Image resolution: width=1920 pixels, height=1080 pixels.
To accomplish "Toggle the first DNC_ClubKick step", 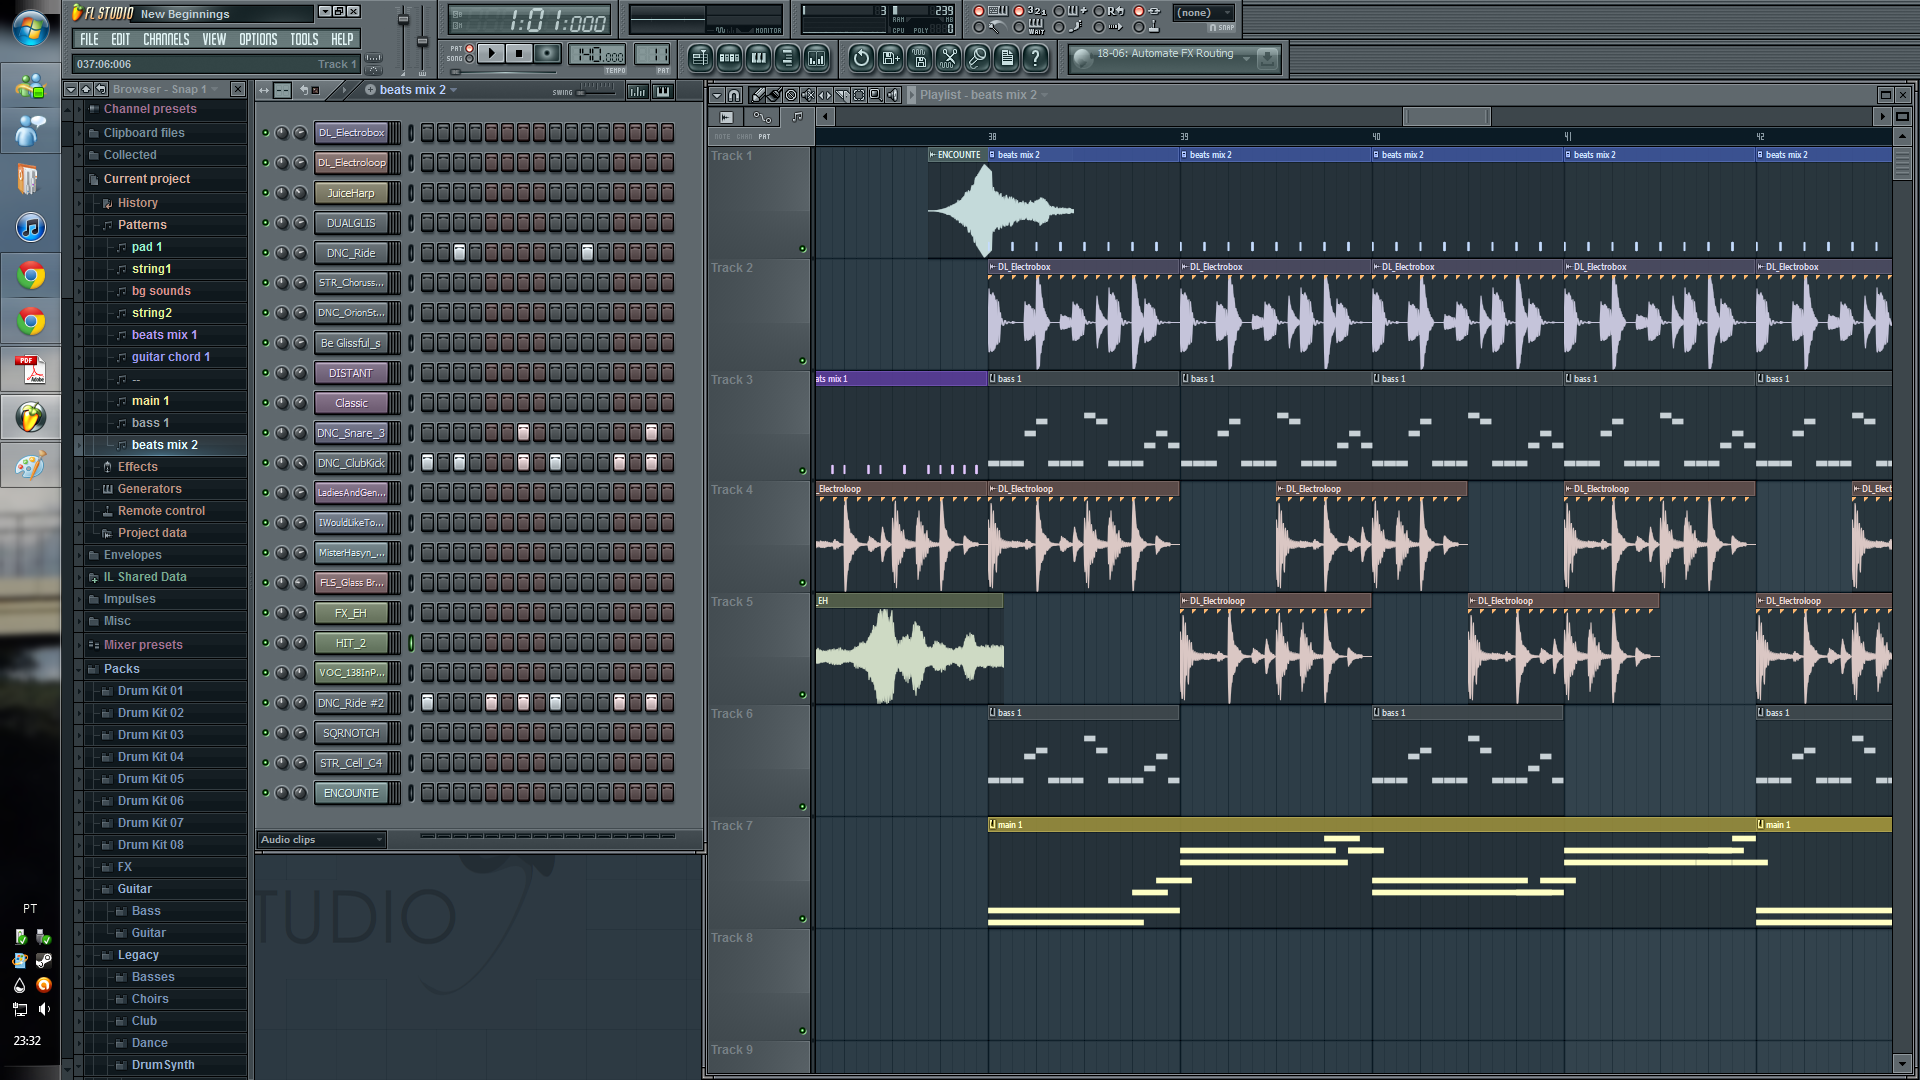I will click(x=428, y=463).
